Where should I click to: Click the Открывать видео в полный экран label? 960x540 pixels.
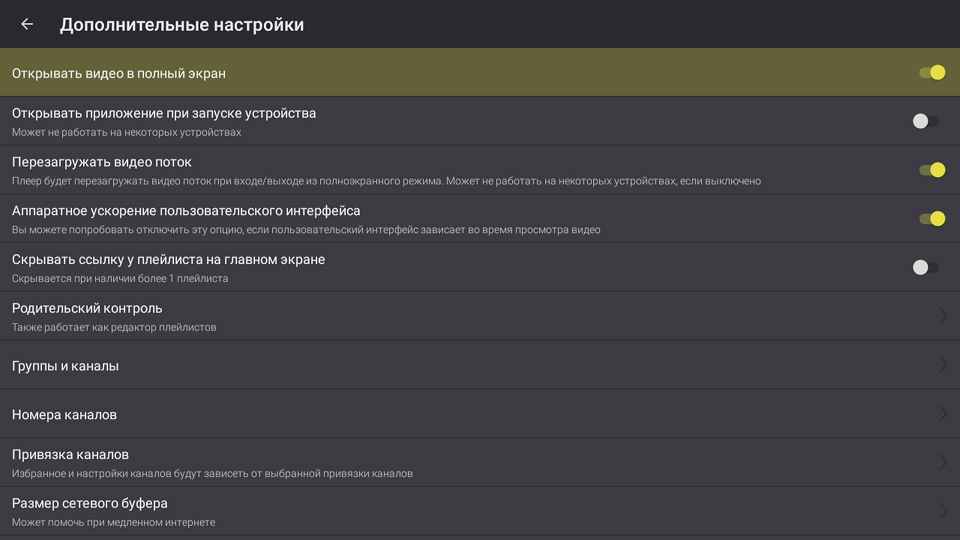[x=119, y=73]
